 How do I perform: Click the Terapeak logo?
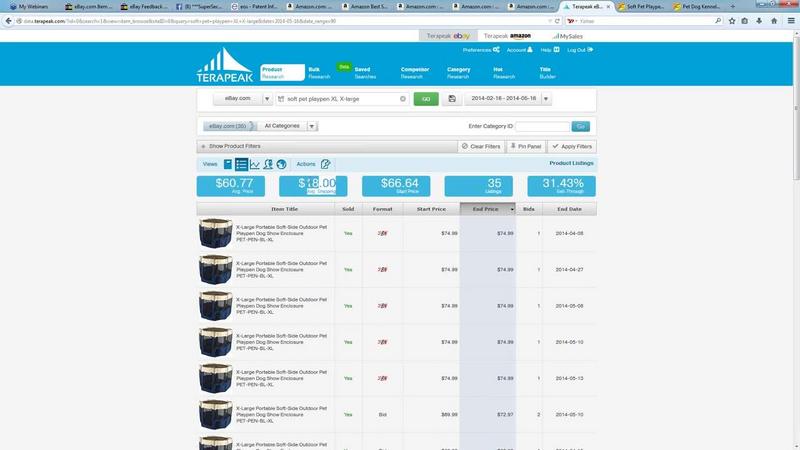click(x=224, y=65)
